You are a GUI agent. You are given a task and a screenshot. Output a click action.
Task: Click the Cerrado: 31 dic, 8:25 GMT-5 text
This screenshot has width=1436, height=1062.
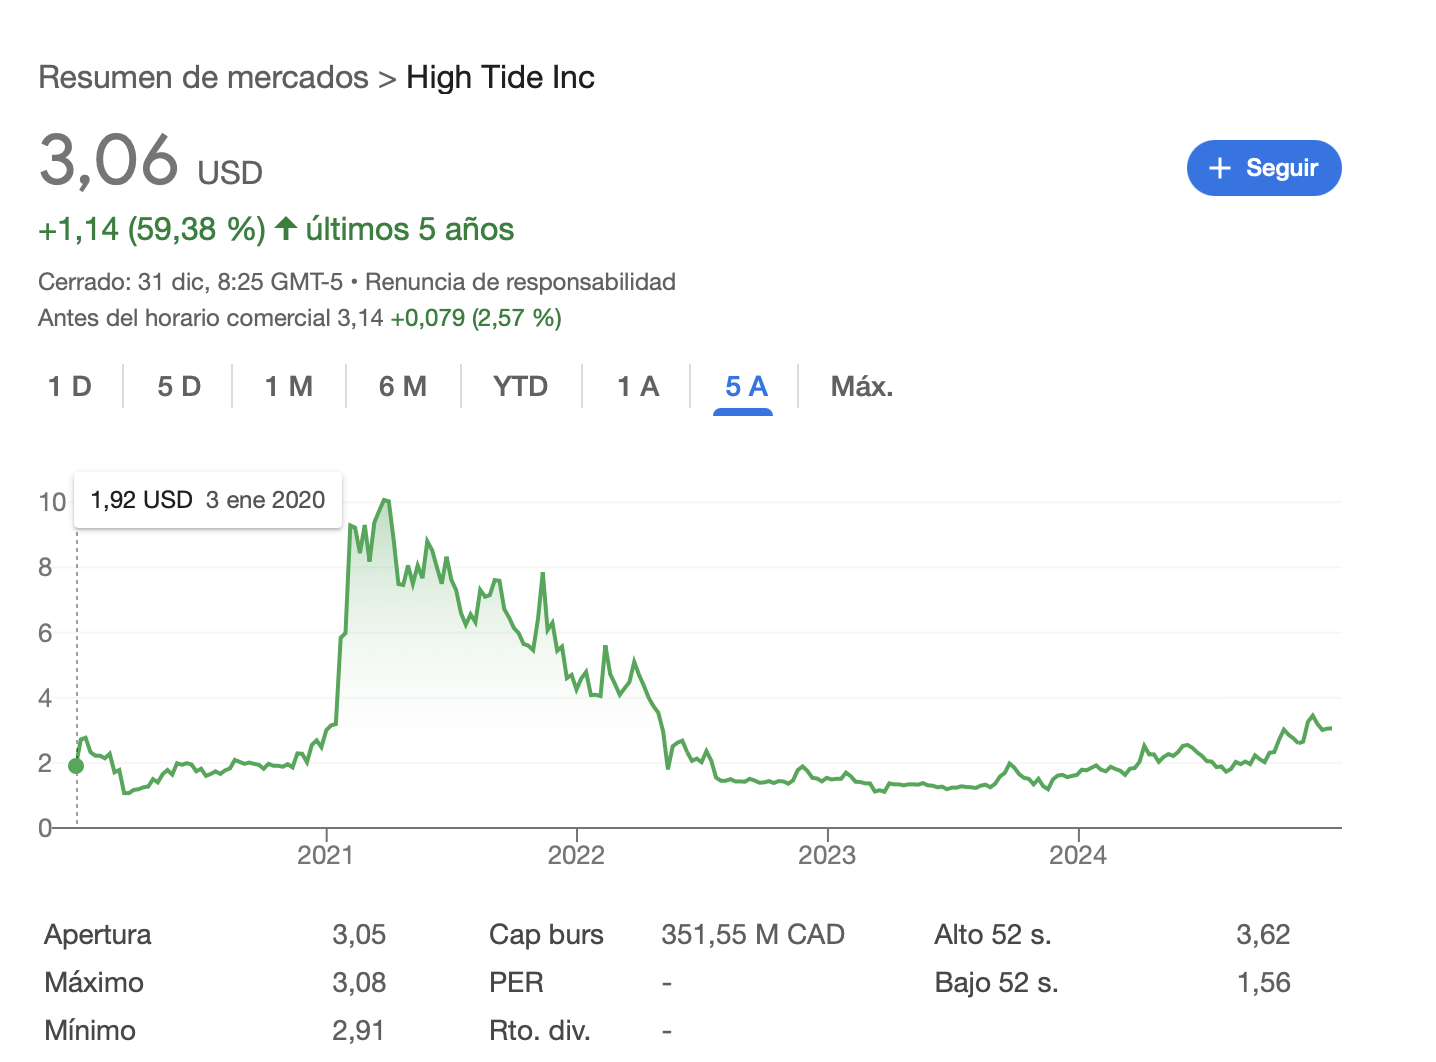pos(191,282)
